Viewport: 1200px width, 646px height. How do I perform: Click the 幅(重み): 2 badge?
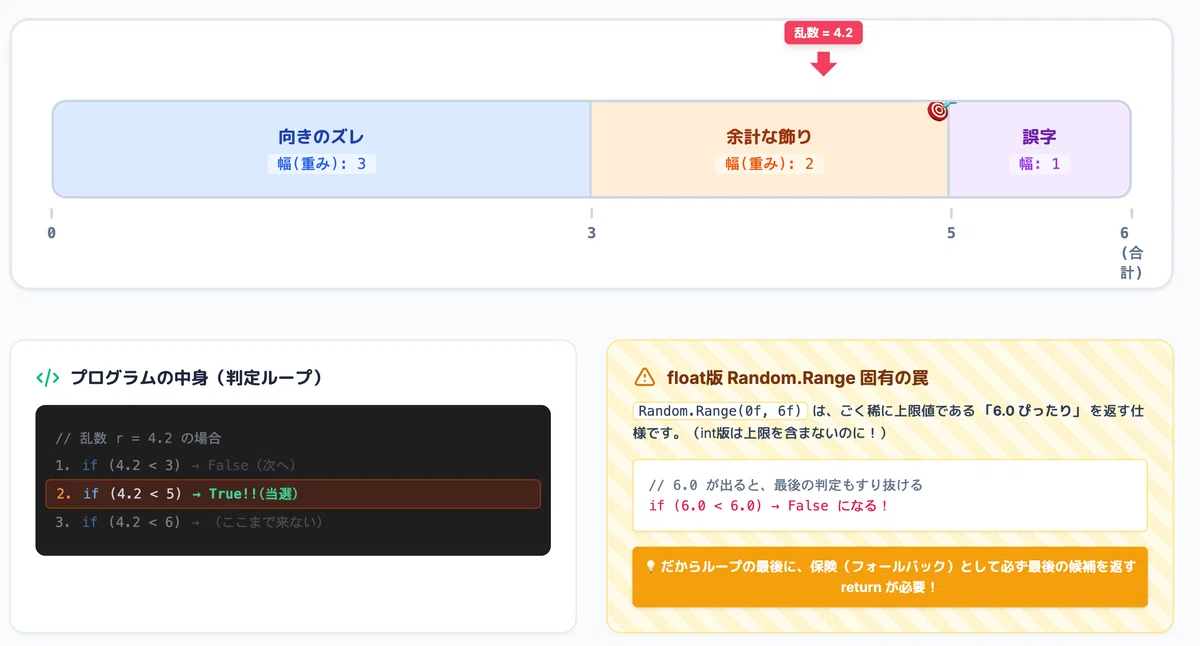[769, 163]
